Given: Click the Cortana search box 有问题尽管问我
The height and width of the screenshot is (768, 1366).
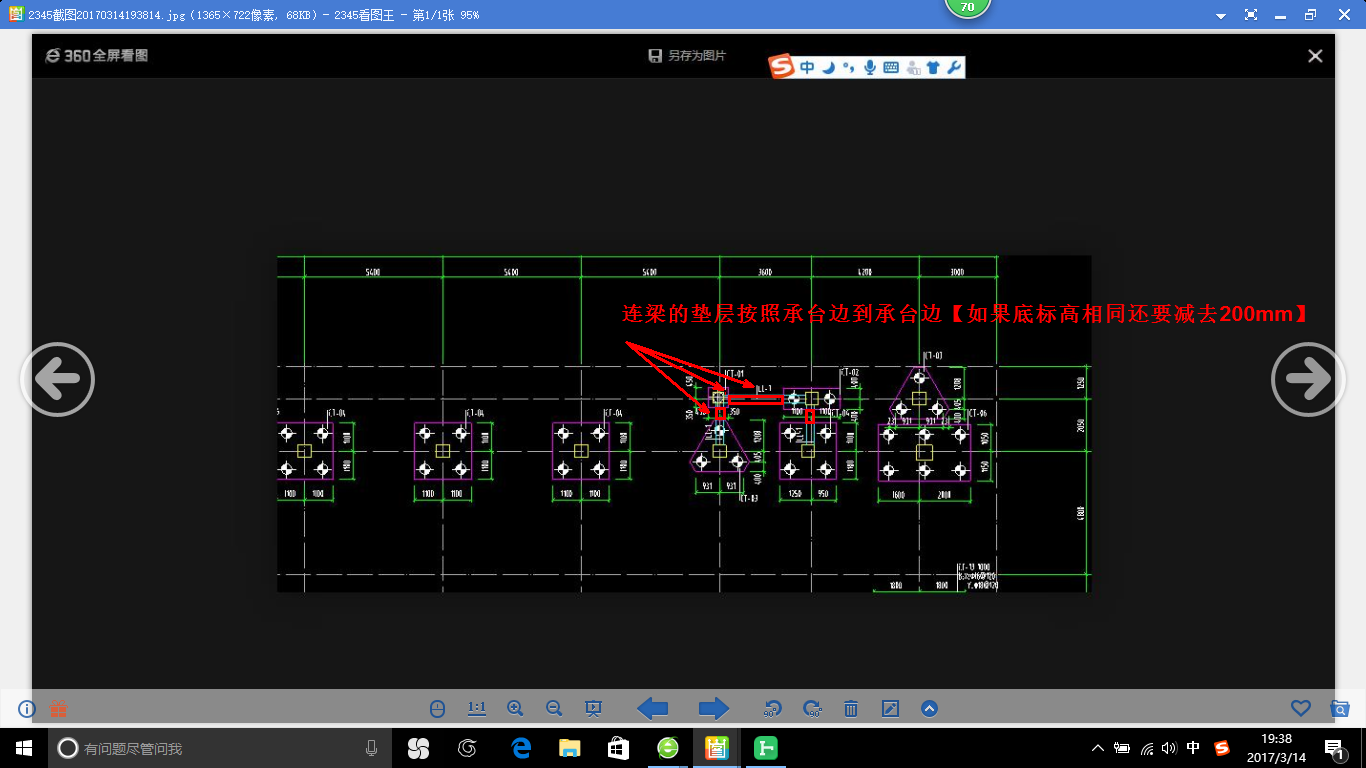Looking at the screenshot, I should tap(220, 748).
